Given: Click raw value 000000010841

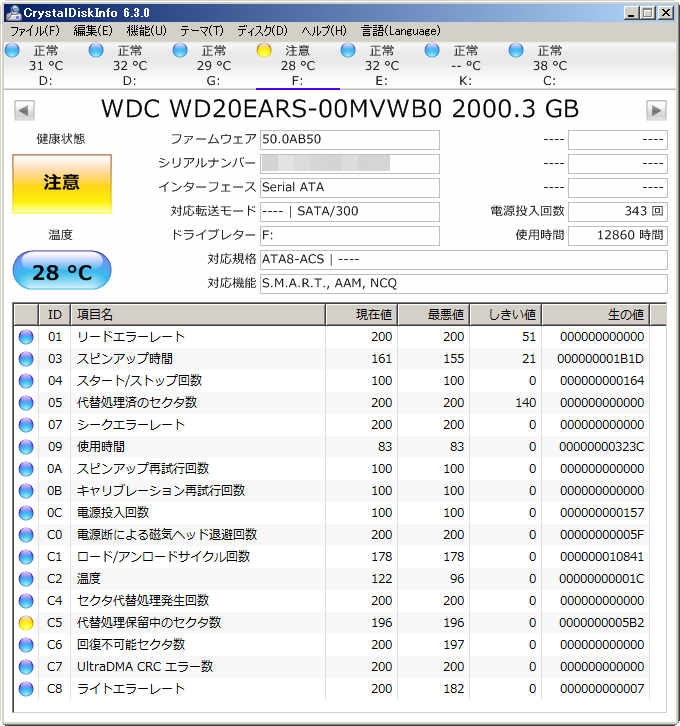Looking at the screenshot, I should (x=601, y=557).
